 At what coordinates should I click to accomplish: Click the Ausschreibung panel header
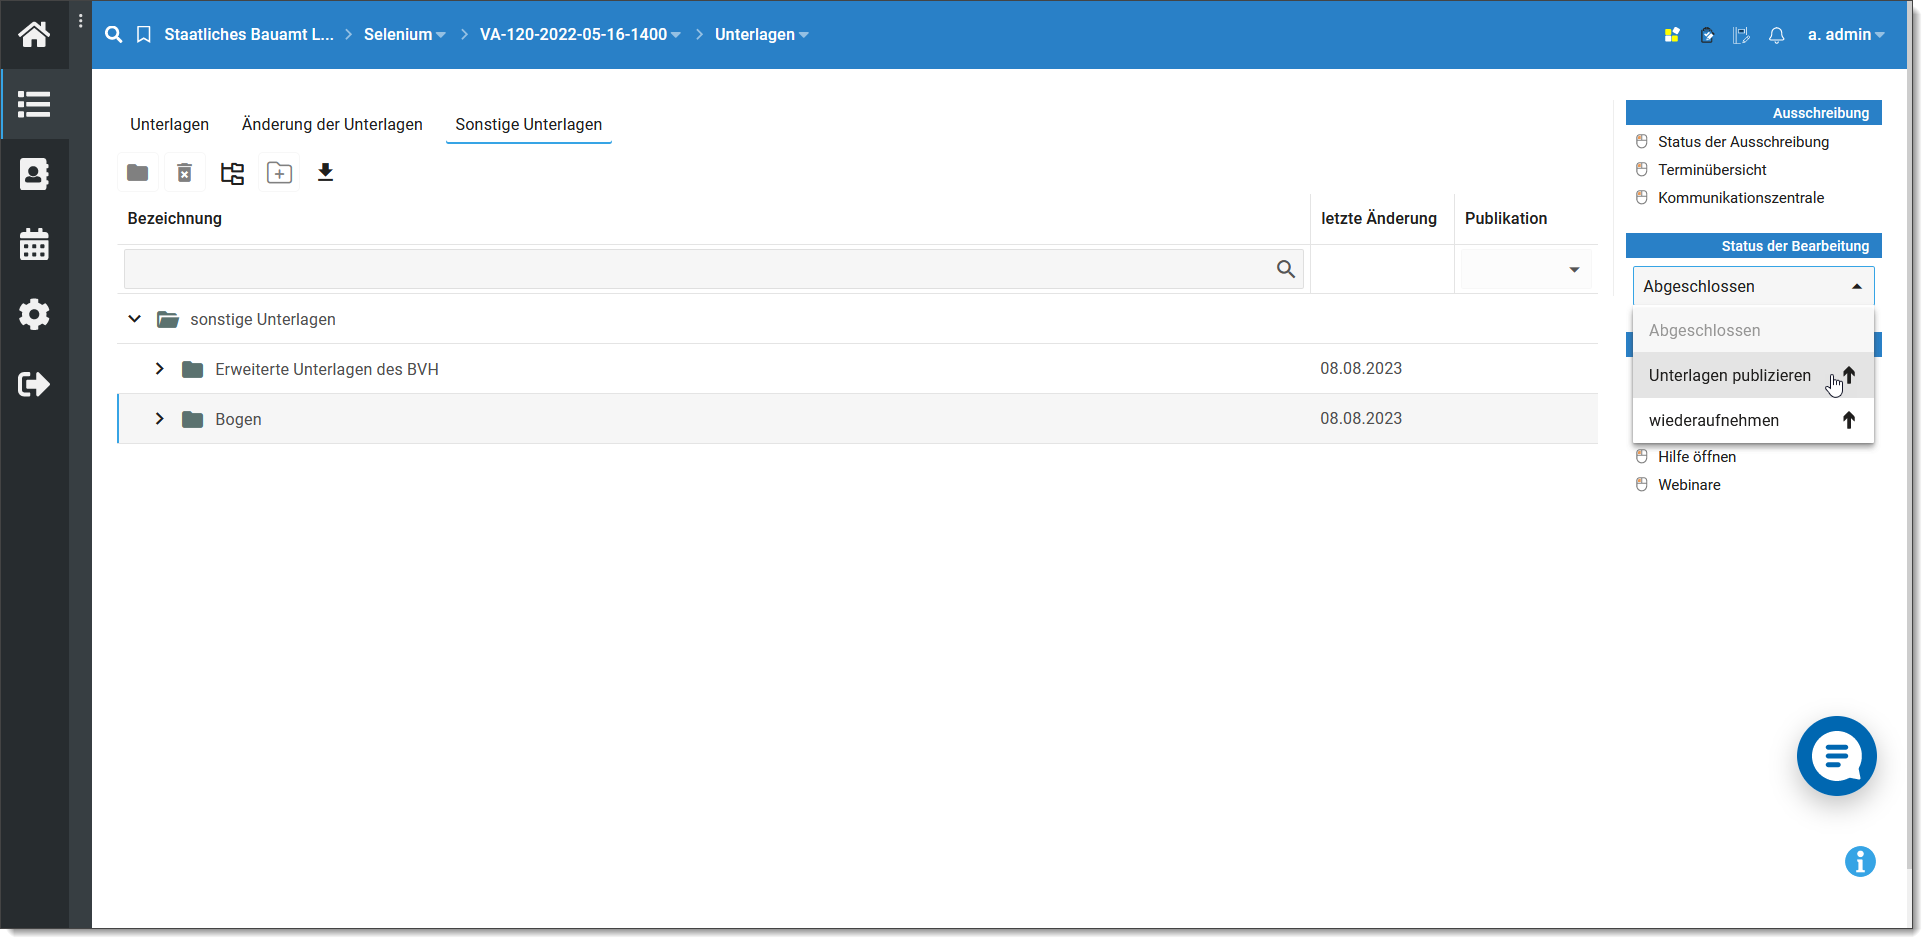click(x=1754, y=113)
